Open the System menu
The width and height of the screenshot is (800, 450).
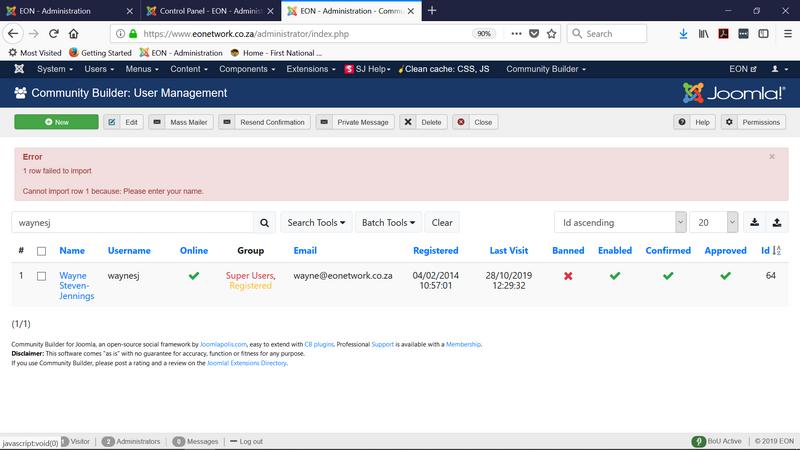pos(55,69)
